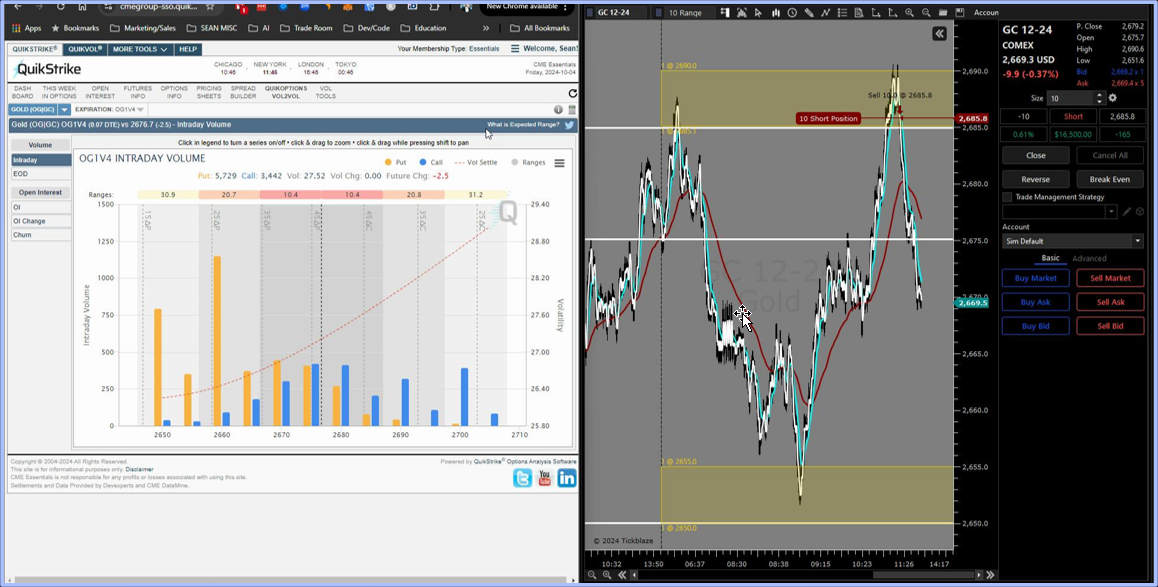Select EOD volume view
This screenshot has width=1158, height=587.
[x=41, y=174]
